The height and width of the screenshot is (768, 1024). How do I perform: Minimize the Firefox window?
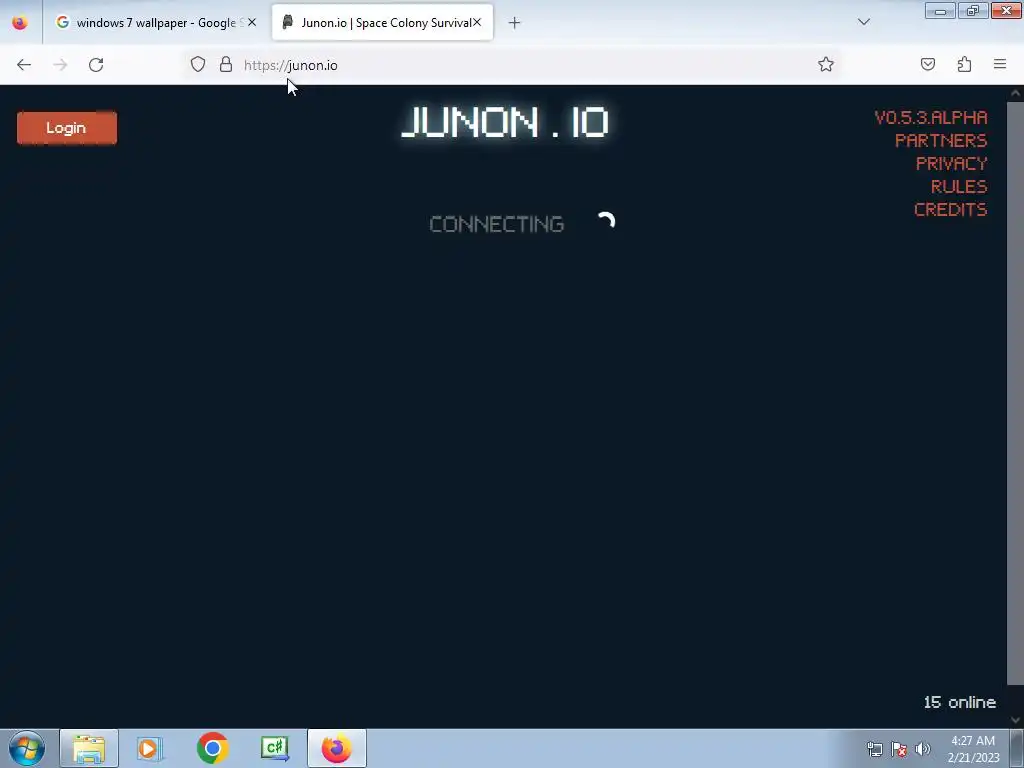[940, 11]
